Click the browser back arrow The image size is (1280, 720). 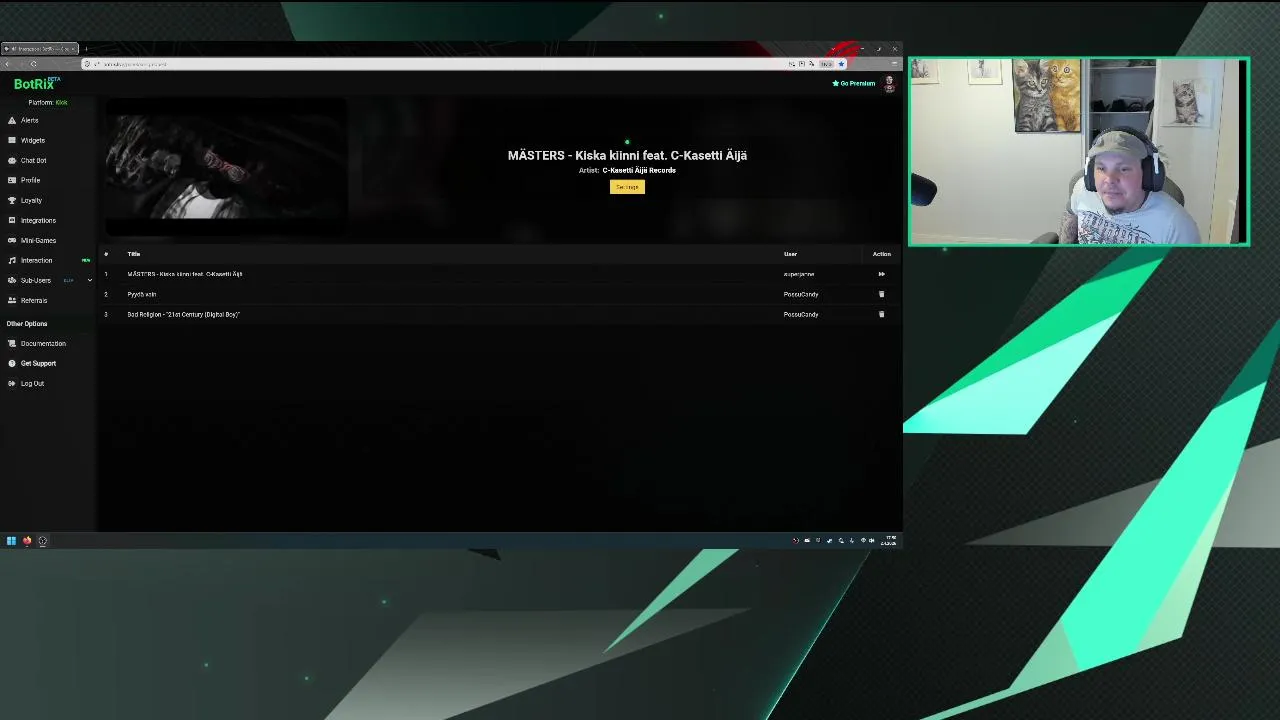(8, 64)
